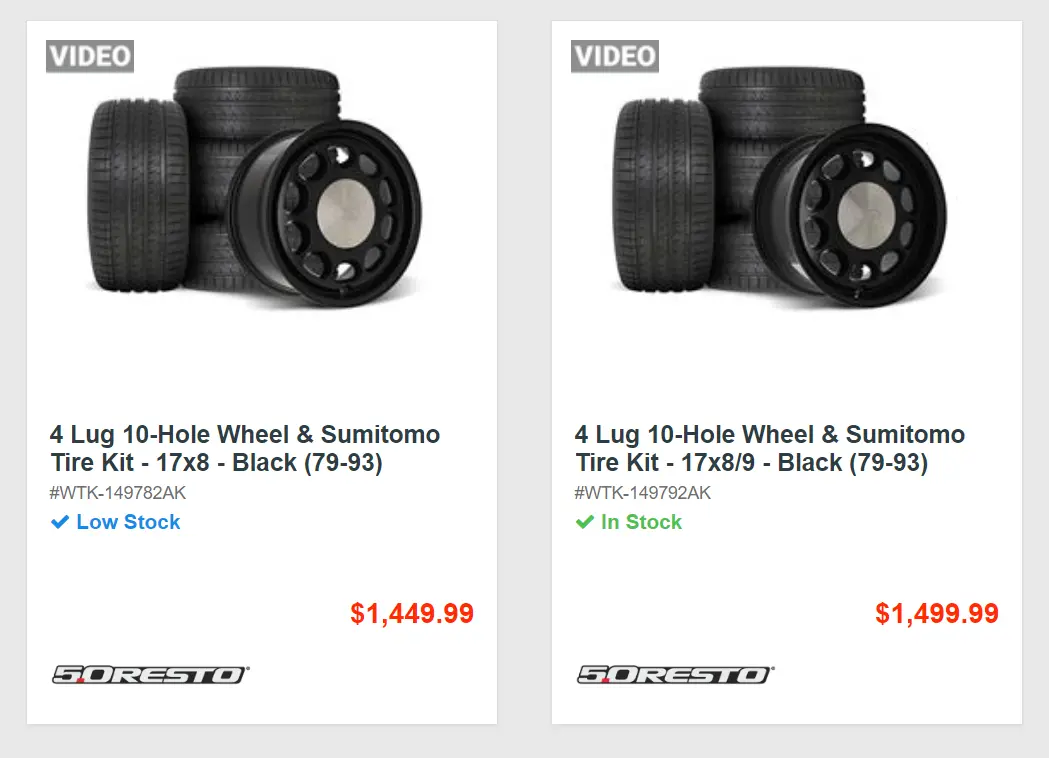Click upright Sumitomo tire in right image
The image size is (1049, 758).
[x=663, y=195]
